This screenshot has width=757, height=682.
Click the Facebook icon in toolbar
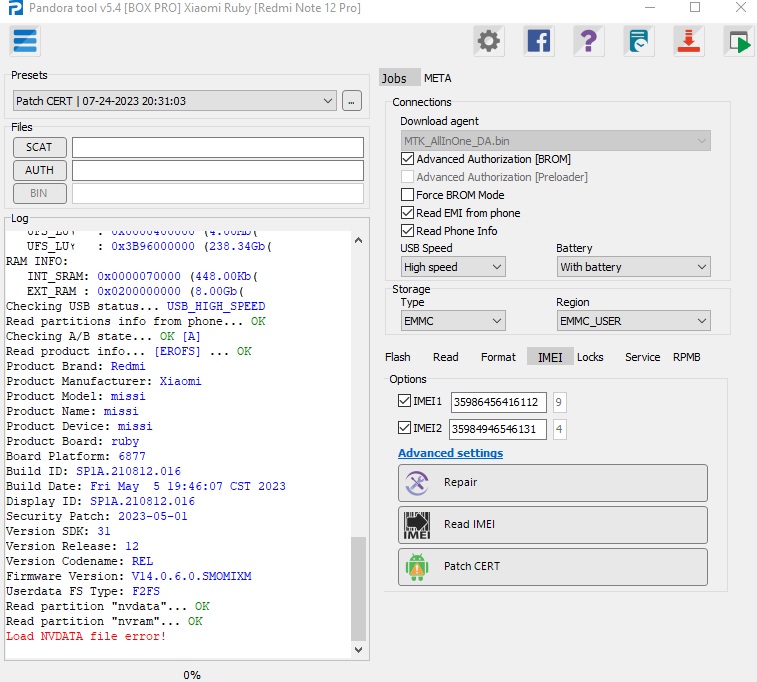[538, 41]
